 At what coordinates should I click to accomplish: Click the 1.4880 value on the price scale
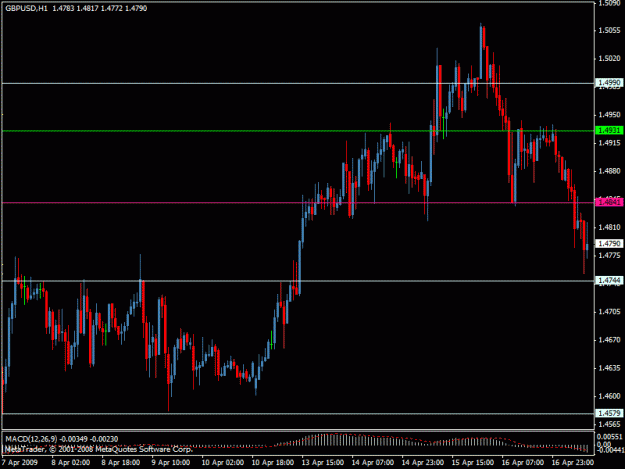coord(609,171)
